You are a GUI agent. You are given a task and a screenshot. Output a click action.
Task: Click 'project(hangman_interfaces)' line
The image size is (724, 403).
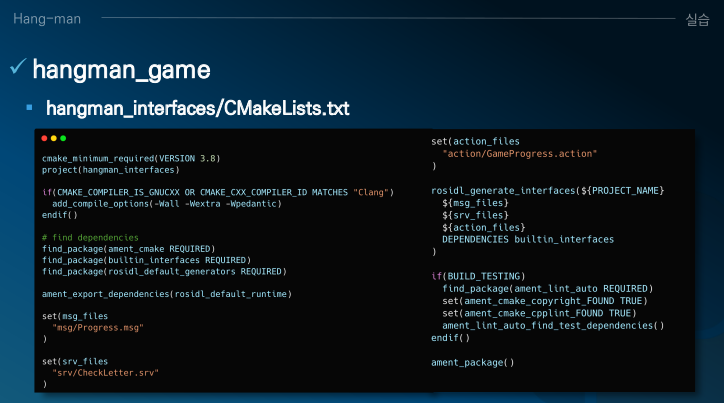pyautogui.click(x=111, y=170)
